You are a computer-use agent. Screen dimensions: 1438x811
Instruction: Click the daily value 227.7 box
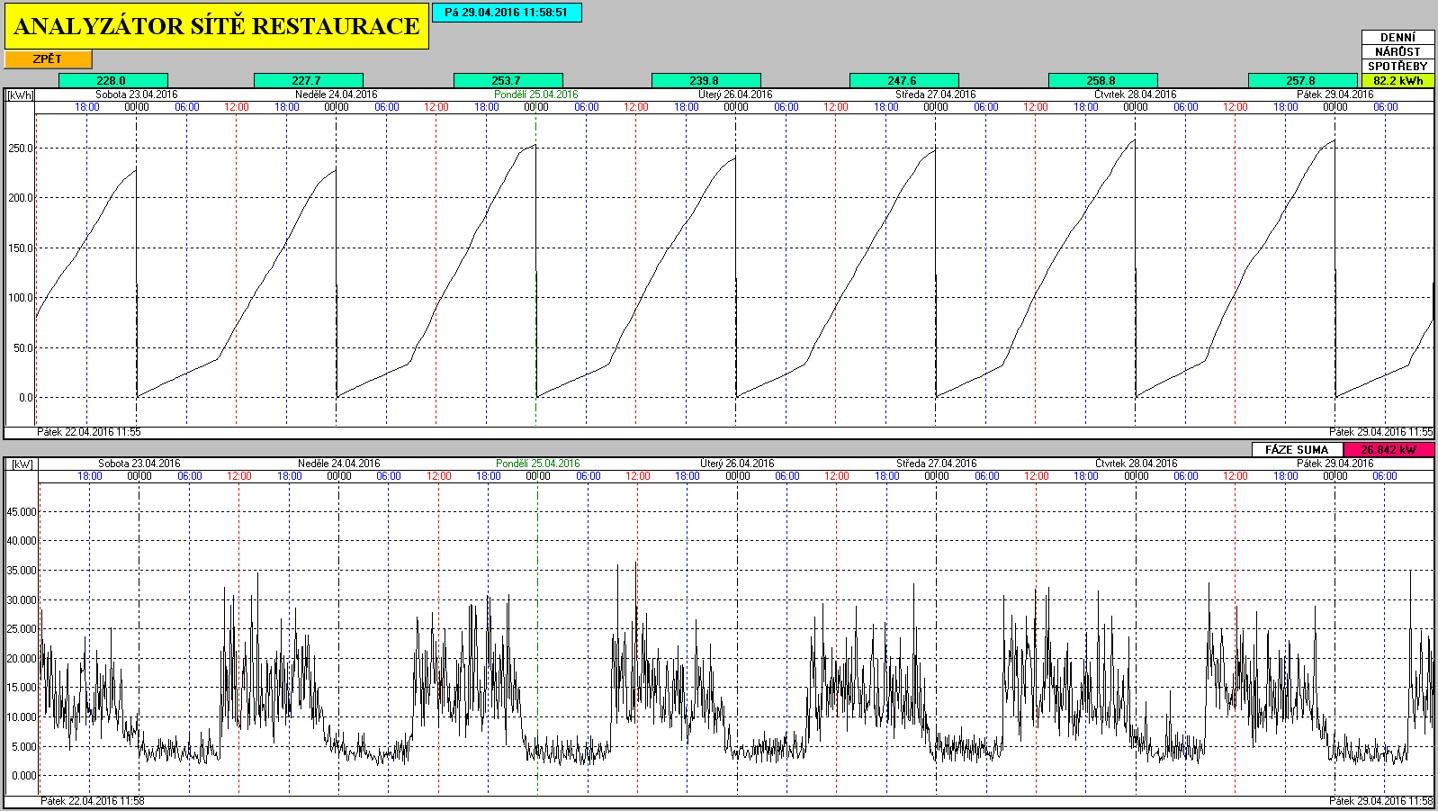(x=309, y=80)
